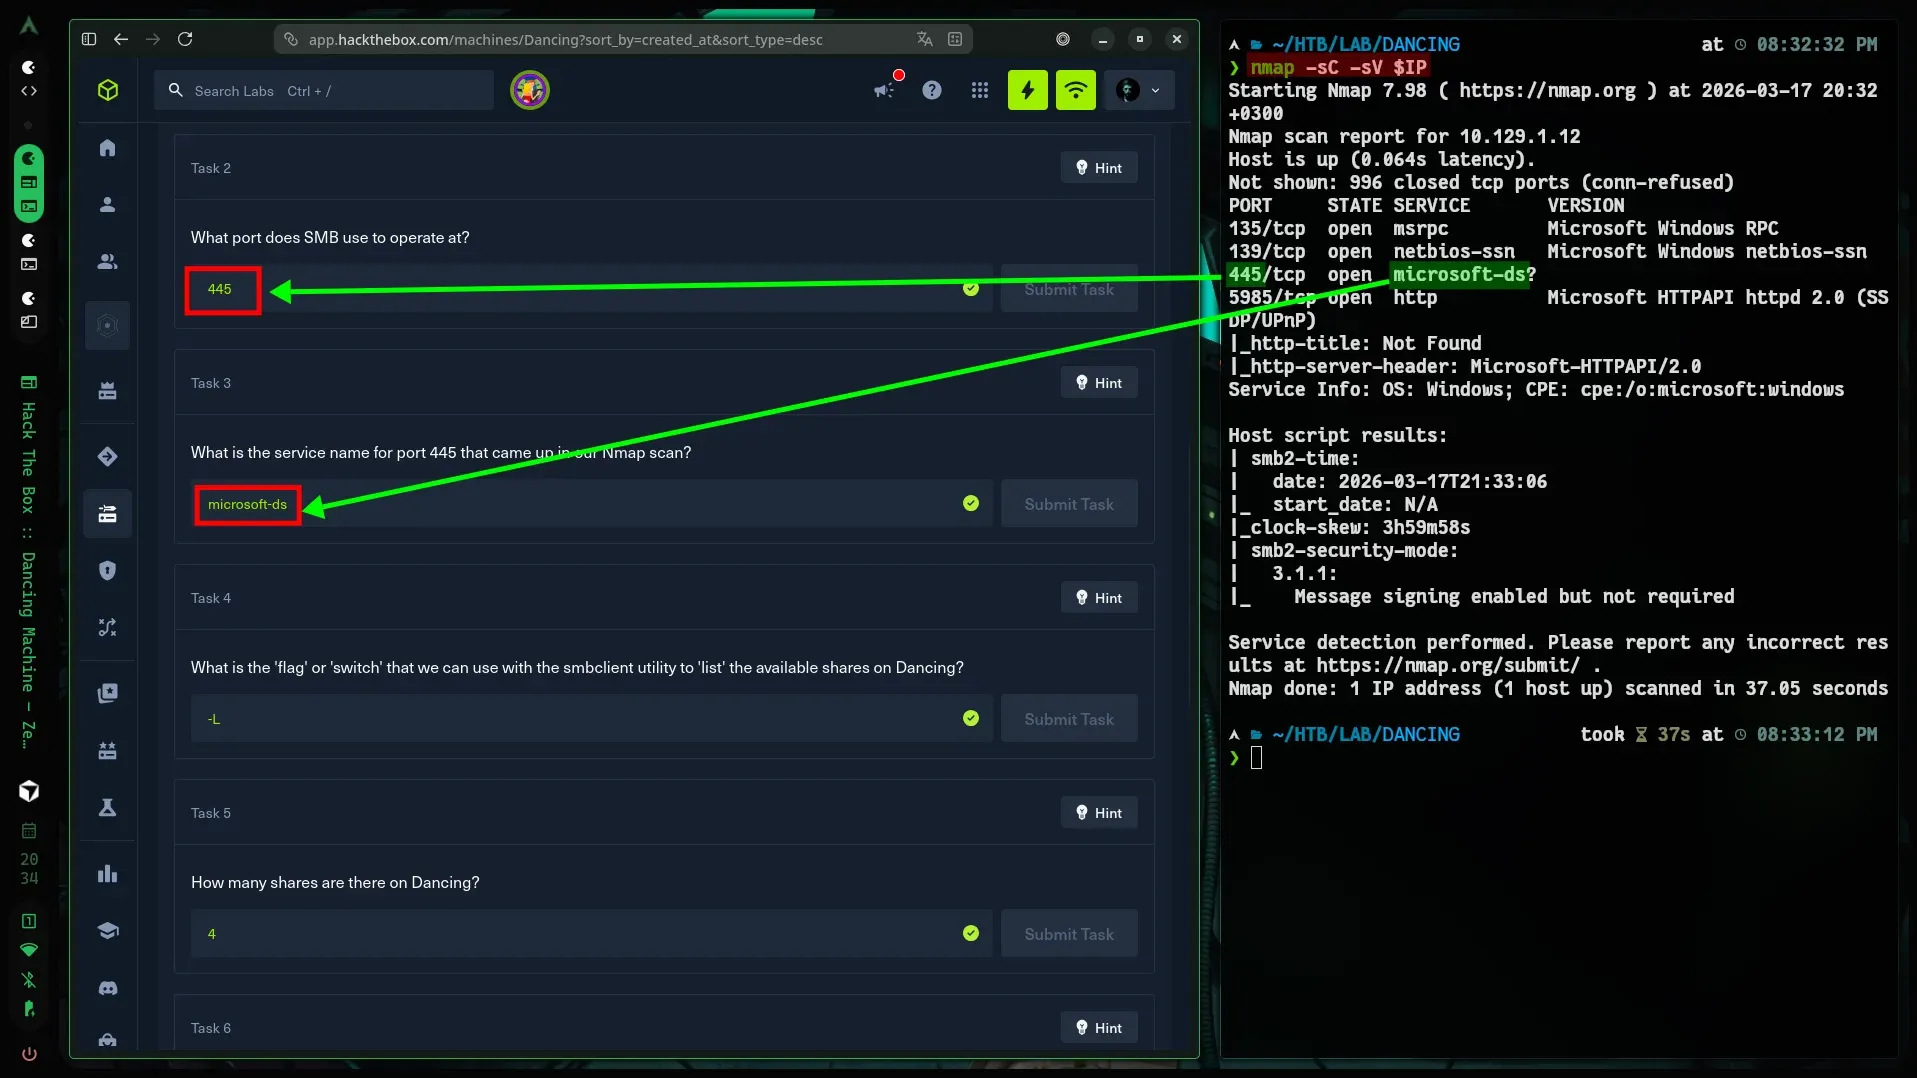Go back in the browser
The image size is (1917, 1078).
tap(121, 39)
